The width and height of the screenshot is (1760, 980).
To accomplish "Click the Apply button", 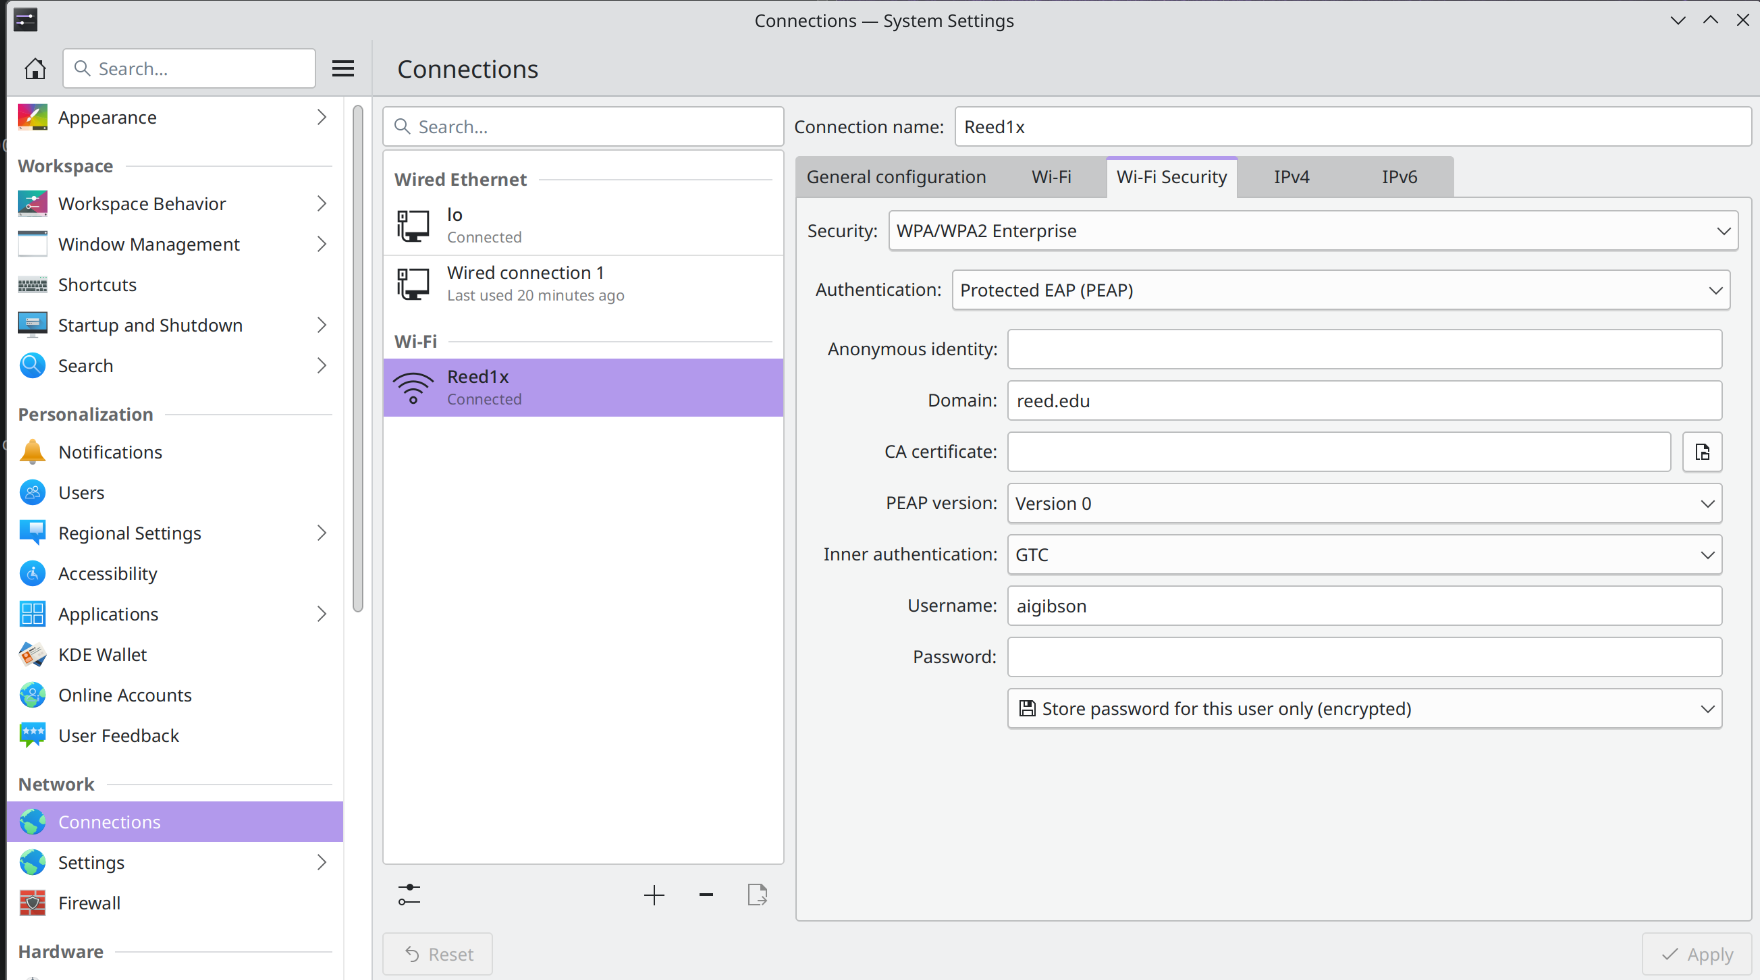I will pyautogui.click(x=1697, y=955).
